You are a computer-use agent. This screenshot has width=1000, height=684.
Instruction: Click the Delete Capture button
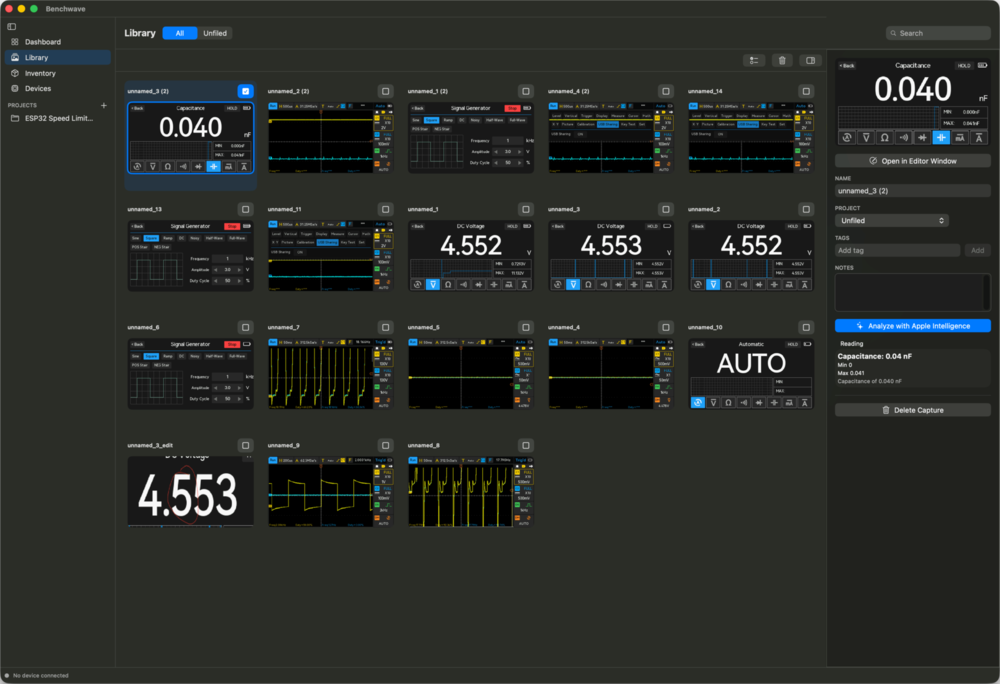coord(913,410)
